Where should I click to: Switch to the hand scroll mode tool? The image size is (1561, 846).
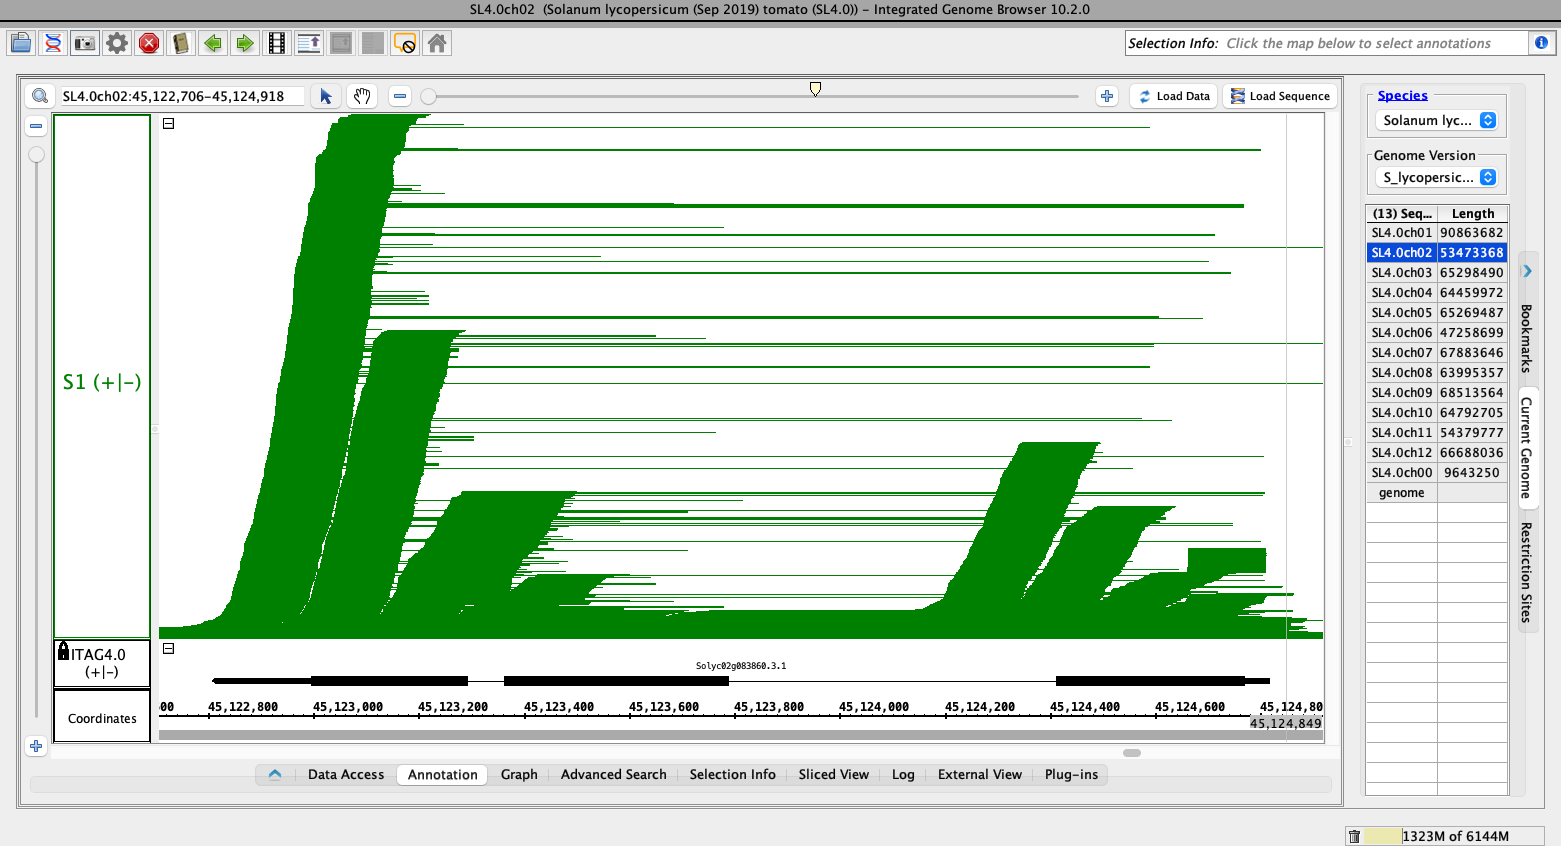pos(362,96)
